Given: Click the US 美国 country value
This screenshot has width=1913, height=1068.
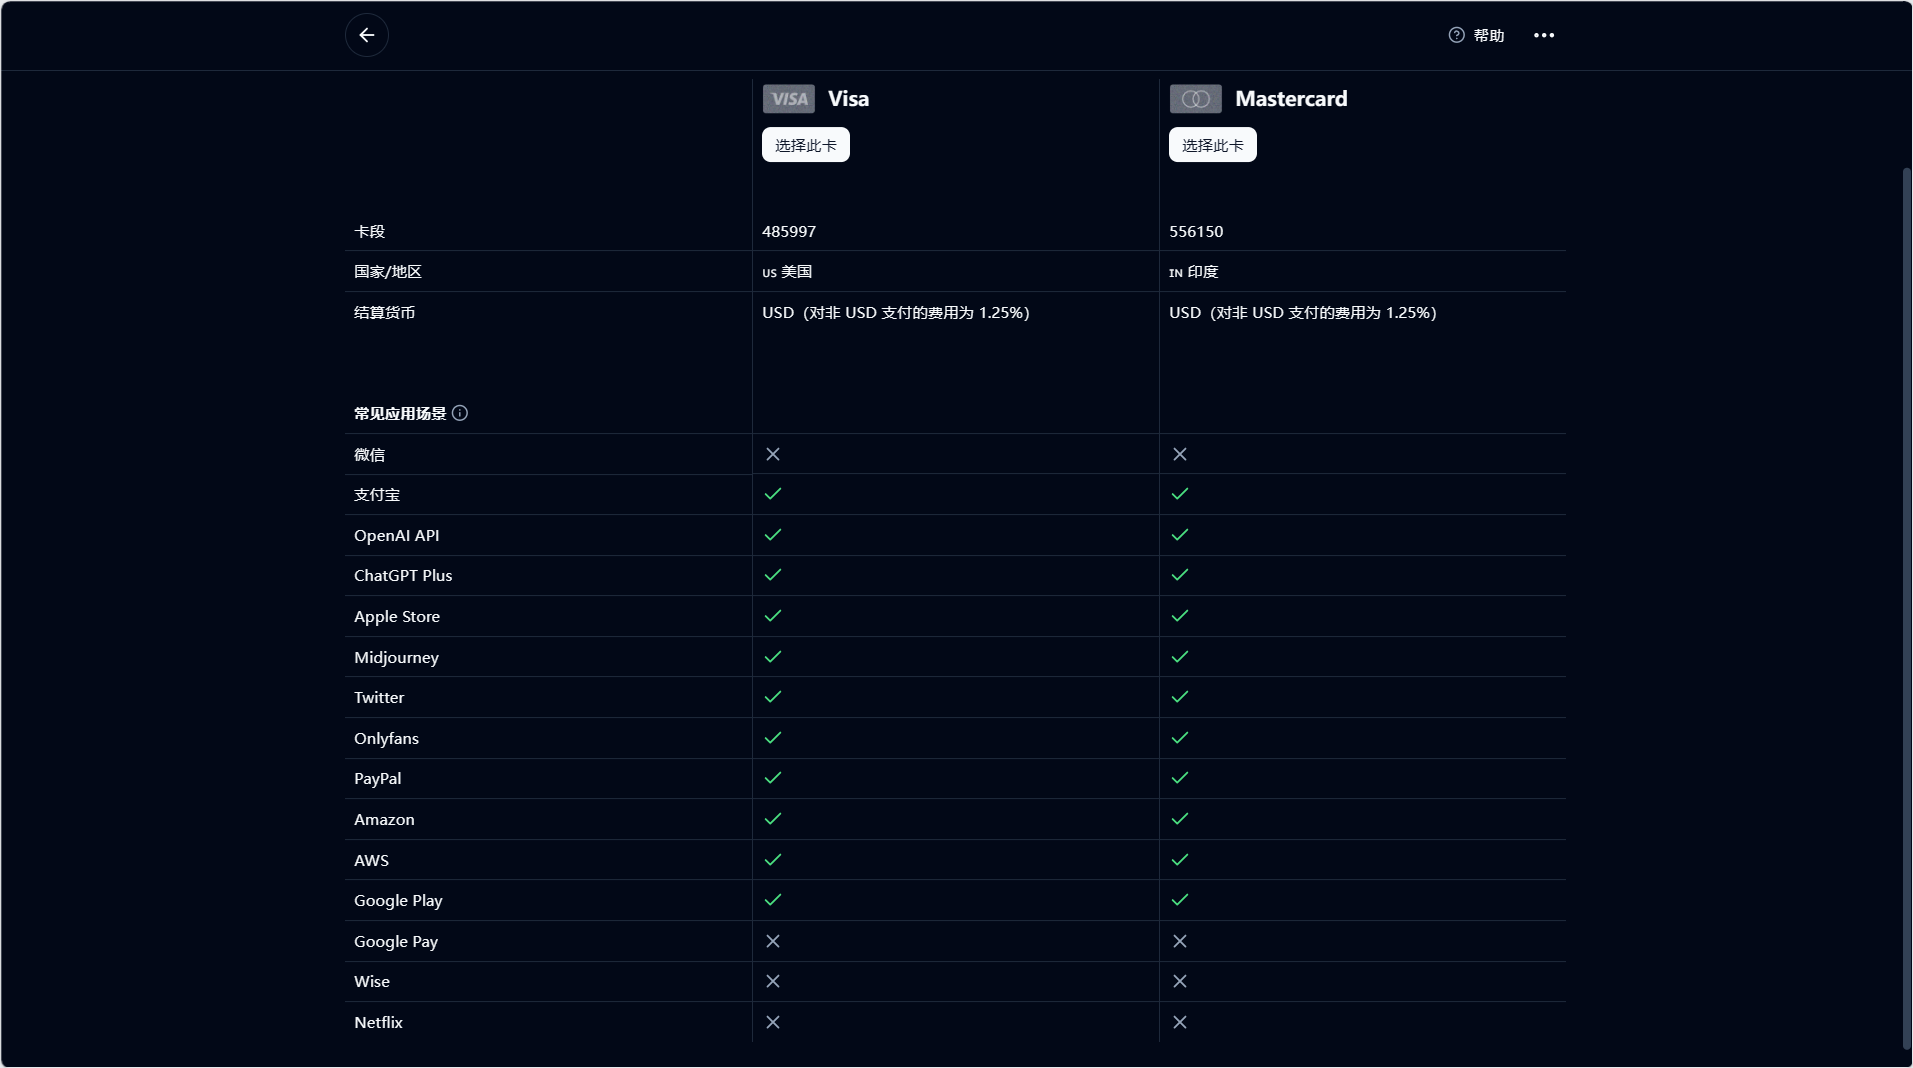Looking at the screenshot, I should coord(787,272).
